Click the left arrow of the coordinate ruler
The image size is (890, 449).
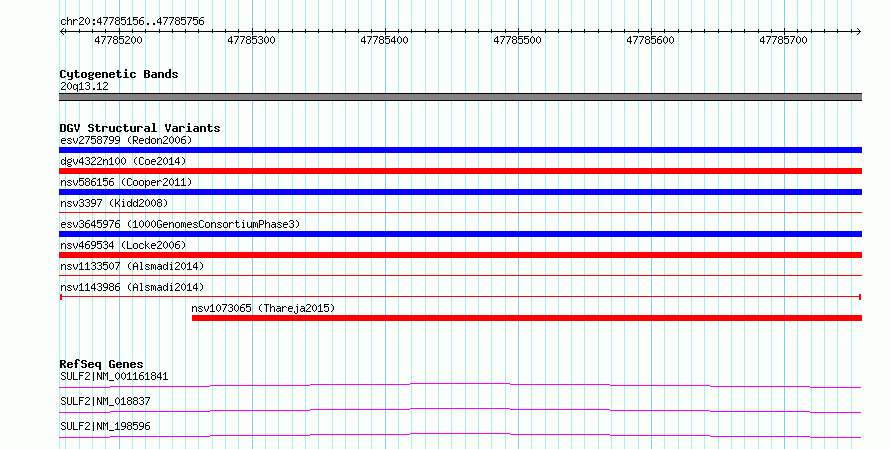[62, 32]
